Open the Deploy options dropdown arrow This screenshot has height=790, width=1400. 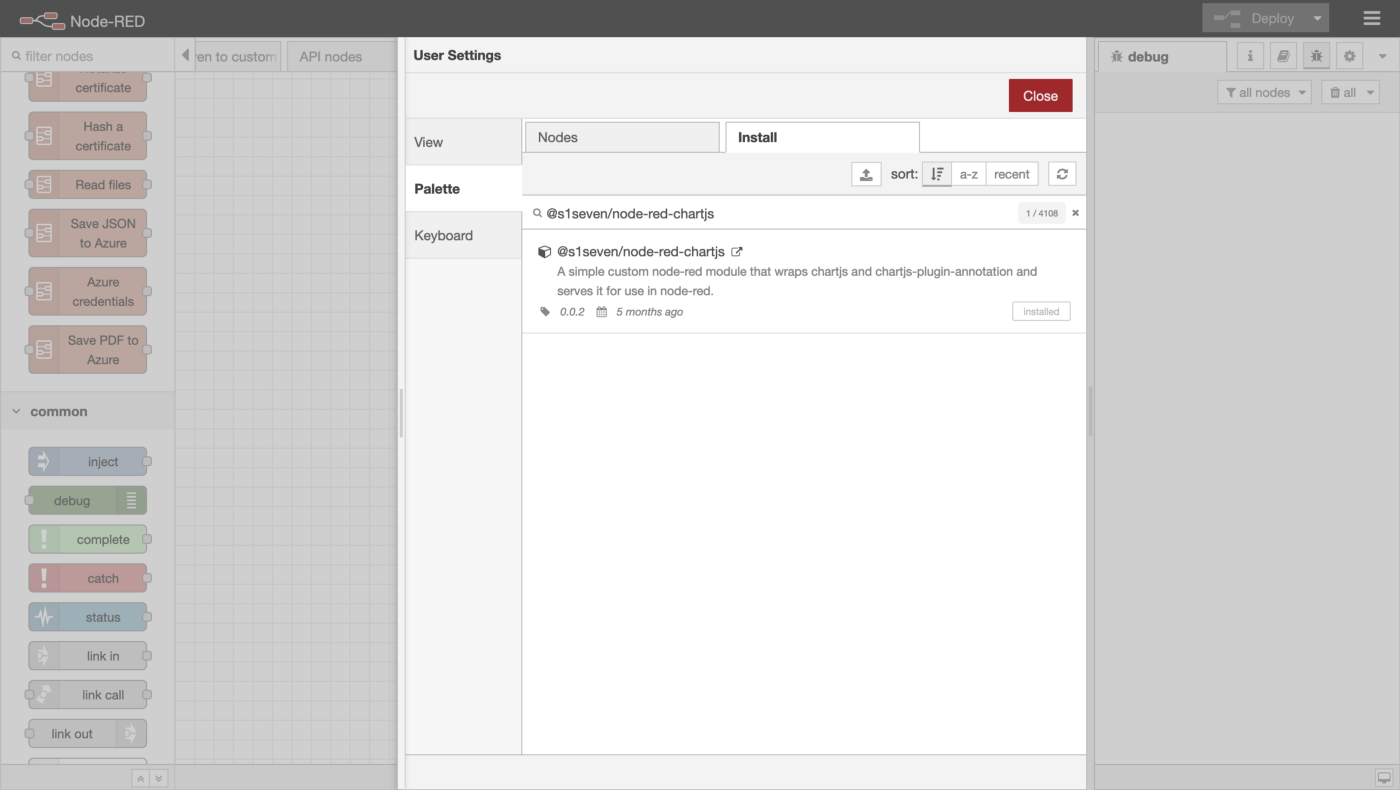click(1319, 18)
